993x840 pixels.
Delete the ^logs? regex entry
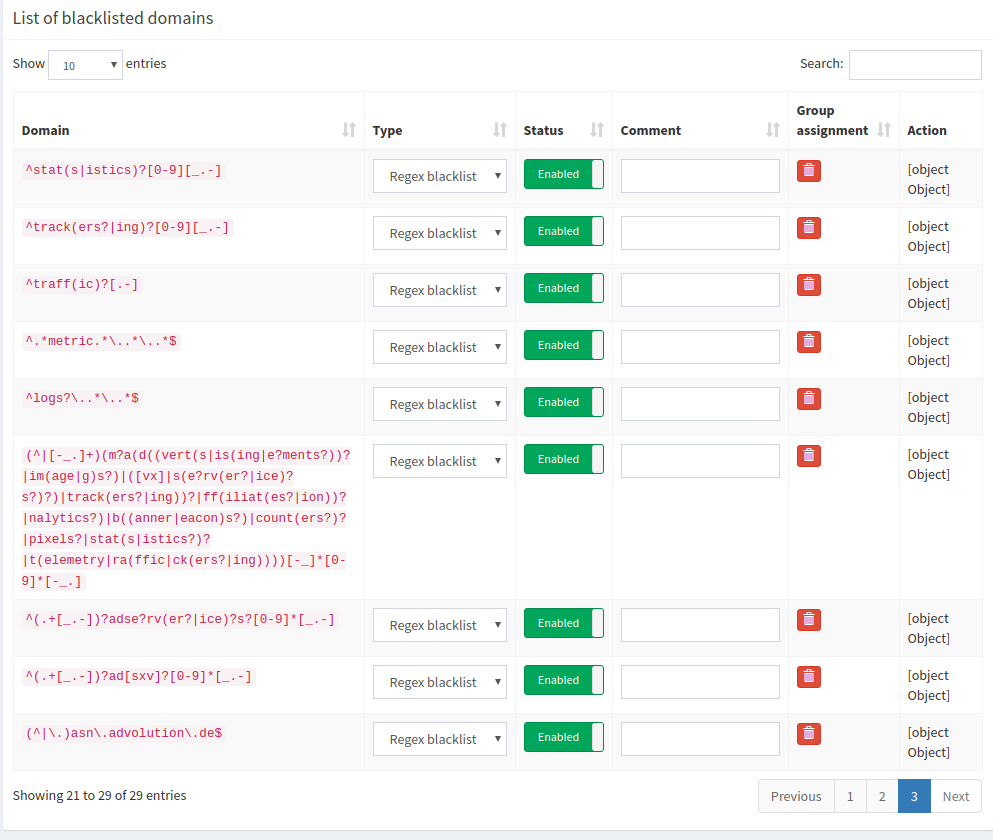[809, 399]
